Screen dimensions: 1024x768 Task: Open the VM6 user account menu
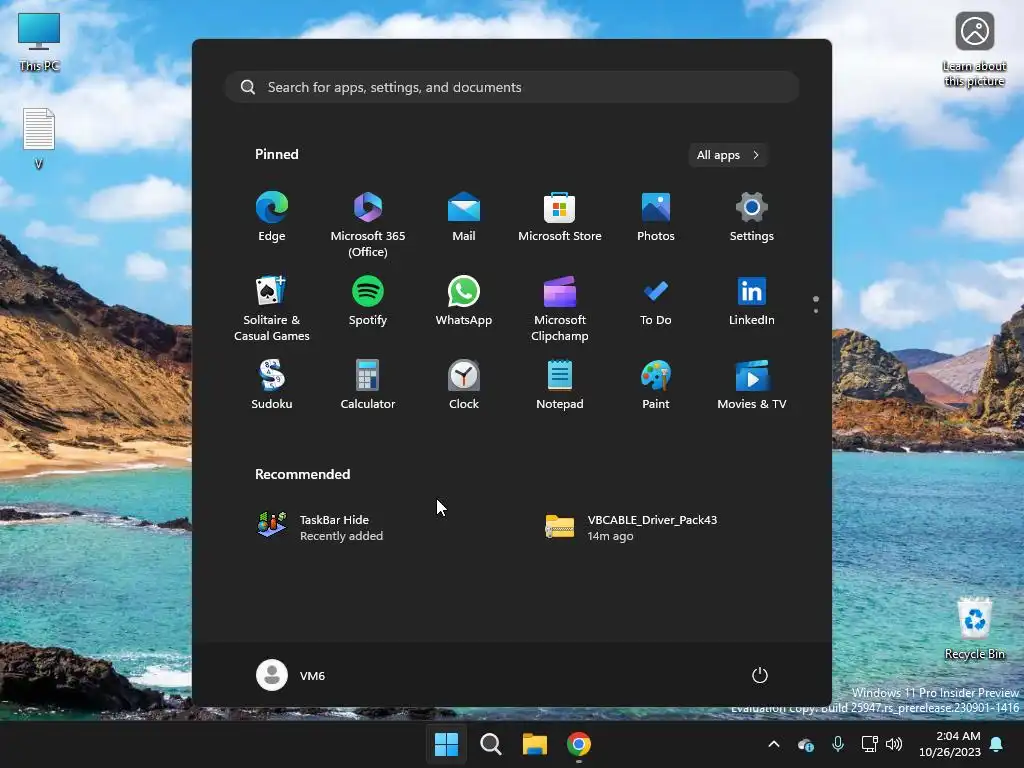click(291, 675)
